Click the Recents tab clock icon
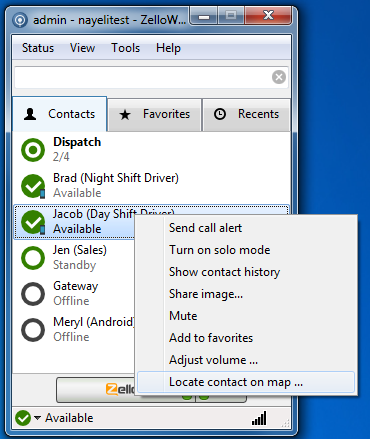 click(x=220, y=114)
